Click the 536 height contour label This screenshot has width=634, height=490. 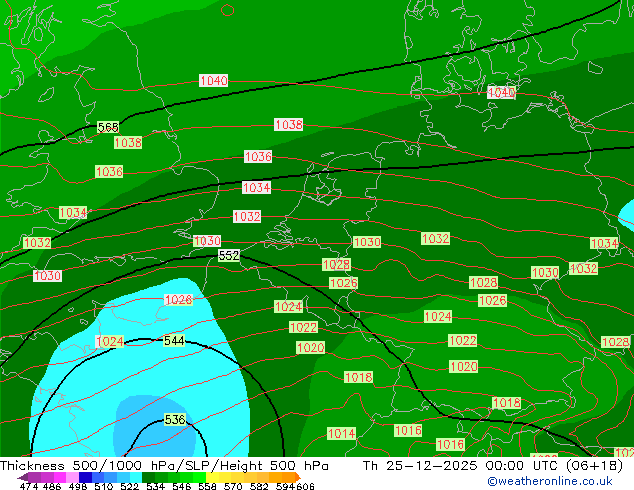pos(175,420)
